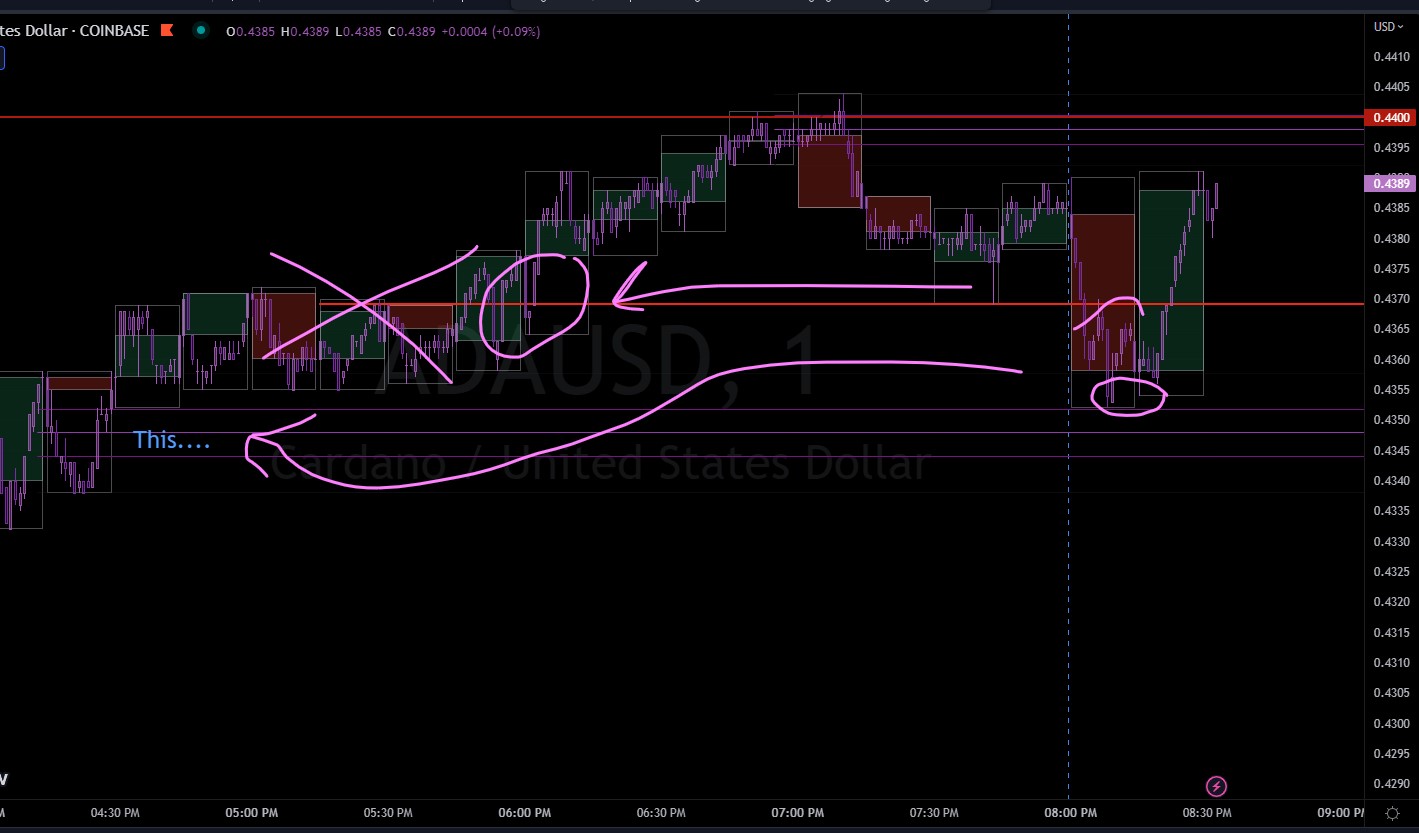Click the 0.4395 price scale label

pos(1391,148)
